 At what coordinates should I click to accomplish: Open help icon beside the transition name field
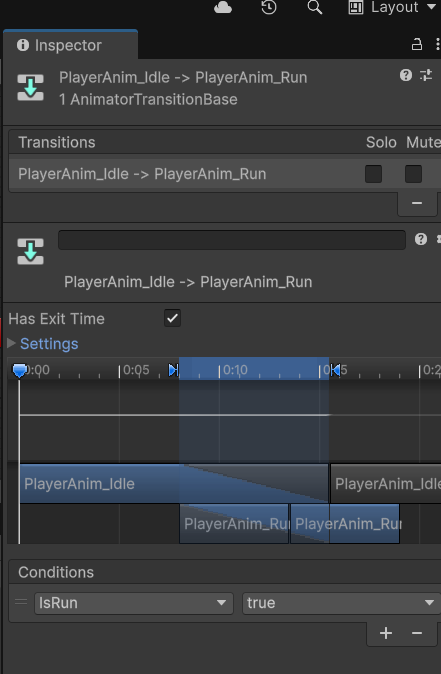coord(421,239)
